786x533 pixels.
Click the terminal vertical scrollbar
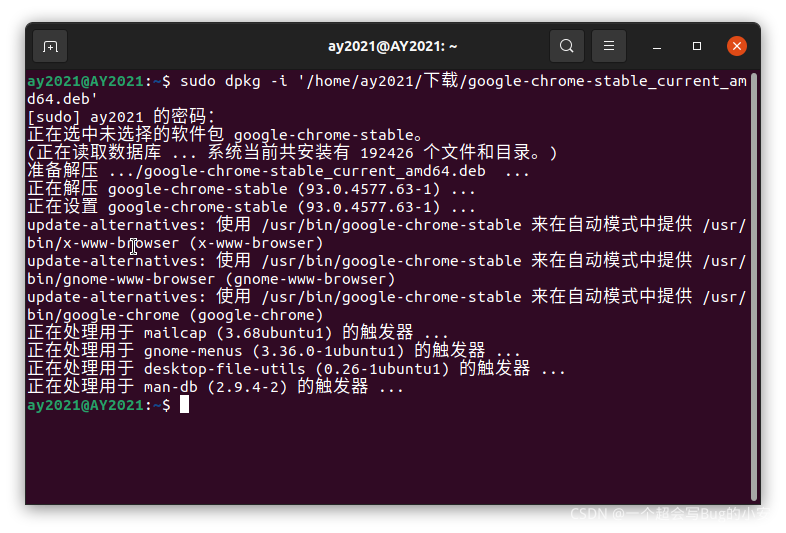tap(753, 286)
